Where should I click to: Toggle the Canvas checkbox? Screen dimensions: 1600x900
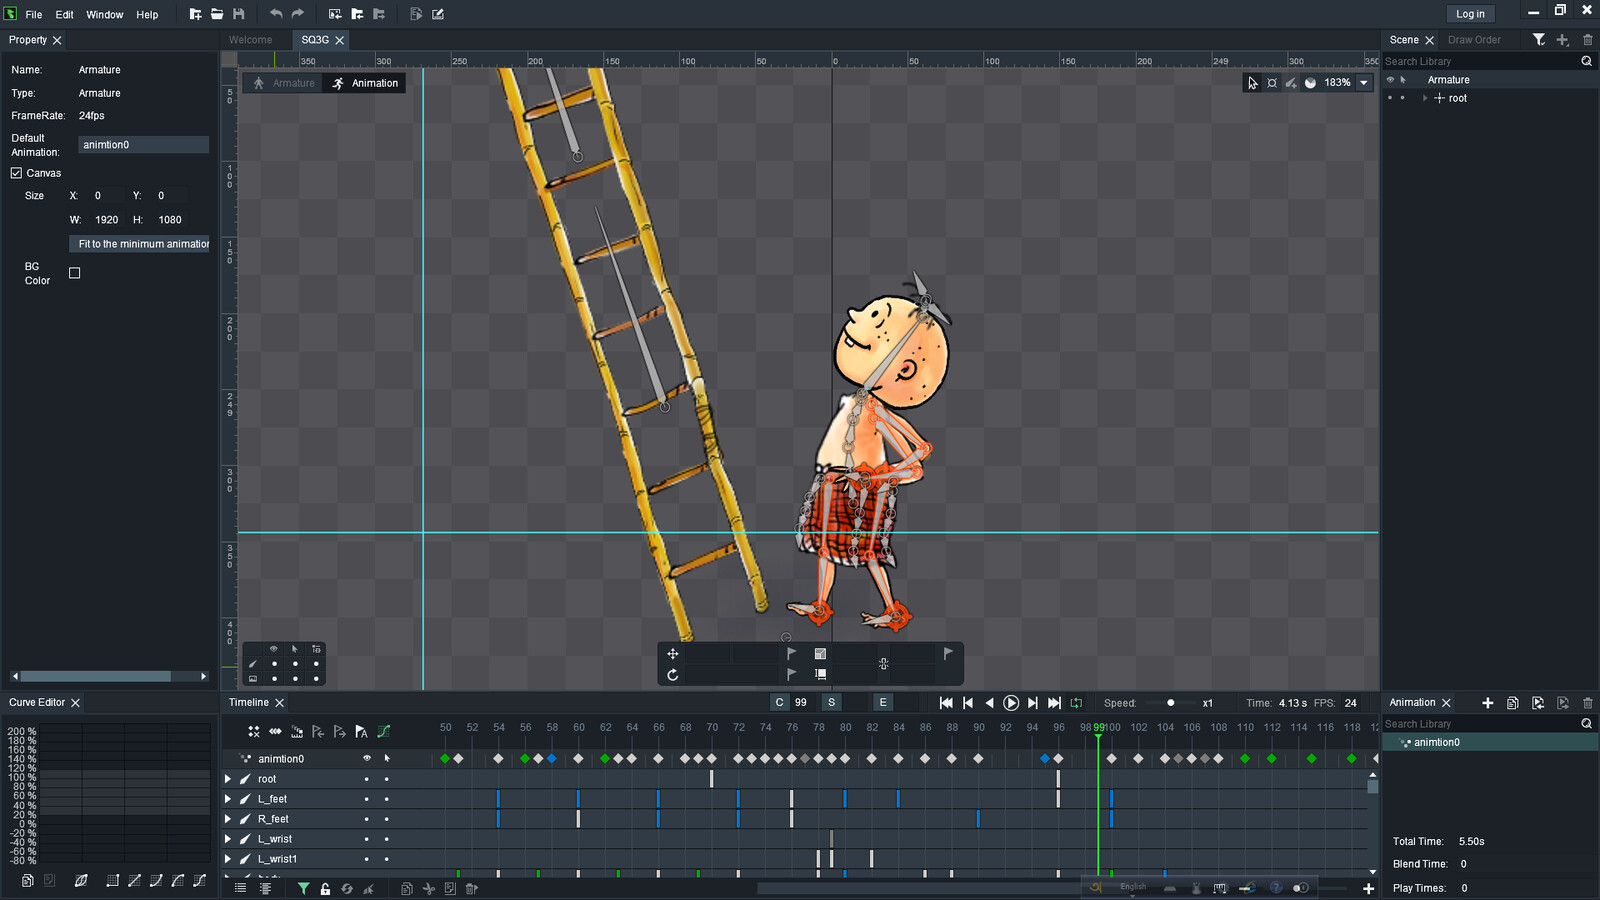pos(17,173)
